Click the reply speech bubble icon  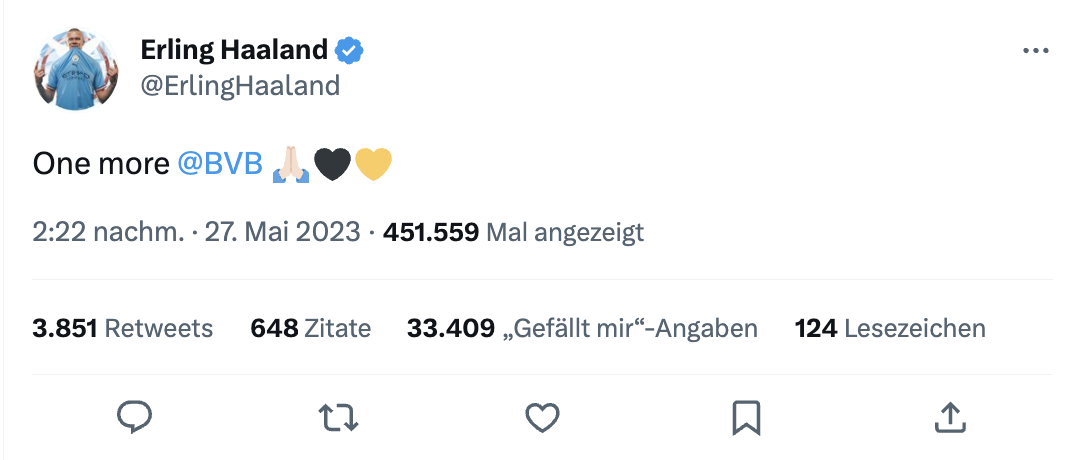tap(134, 417)
